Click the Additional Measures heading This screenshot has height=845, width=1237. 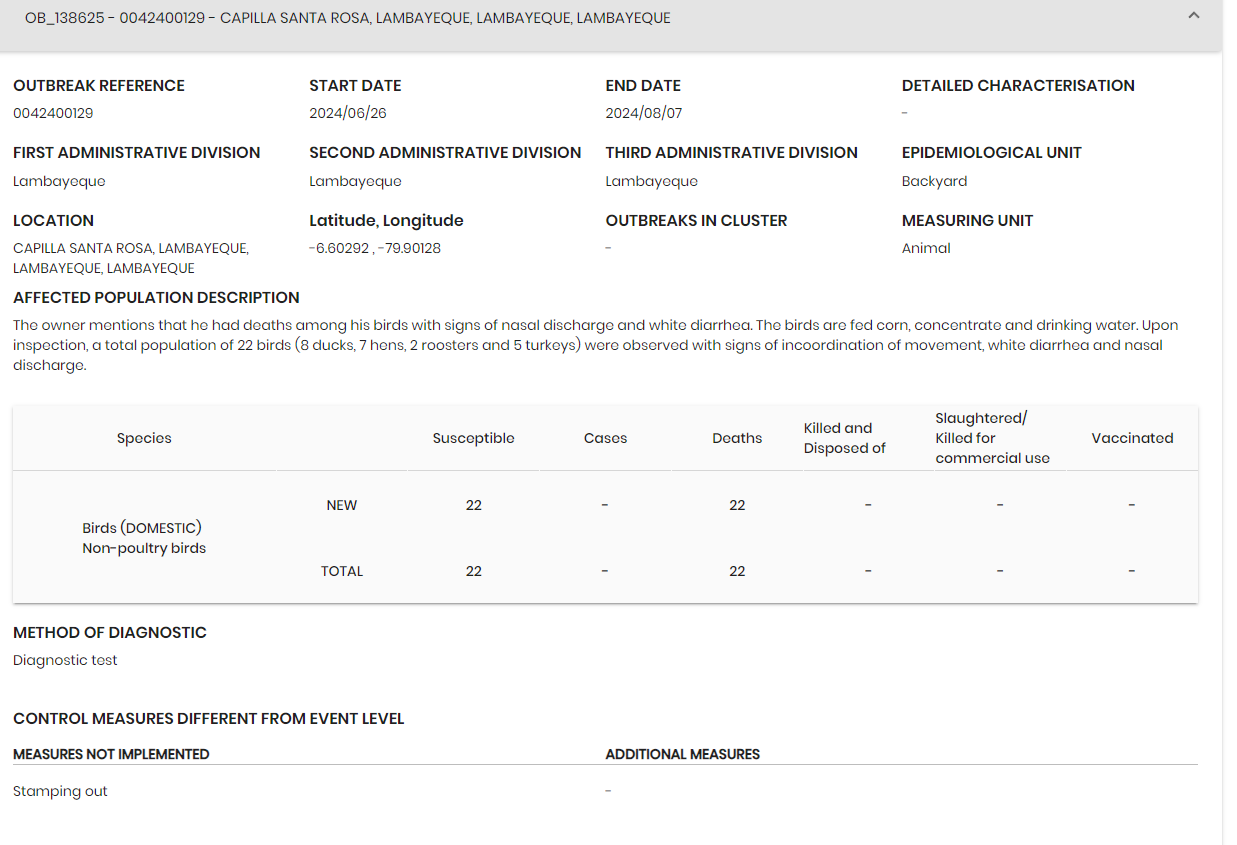(682, 754)
